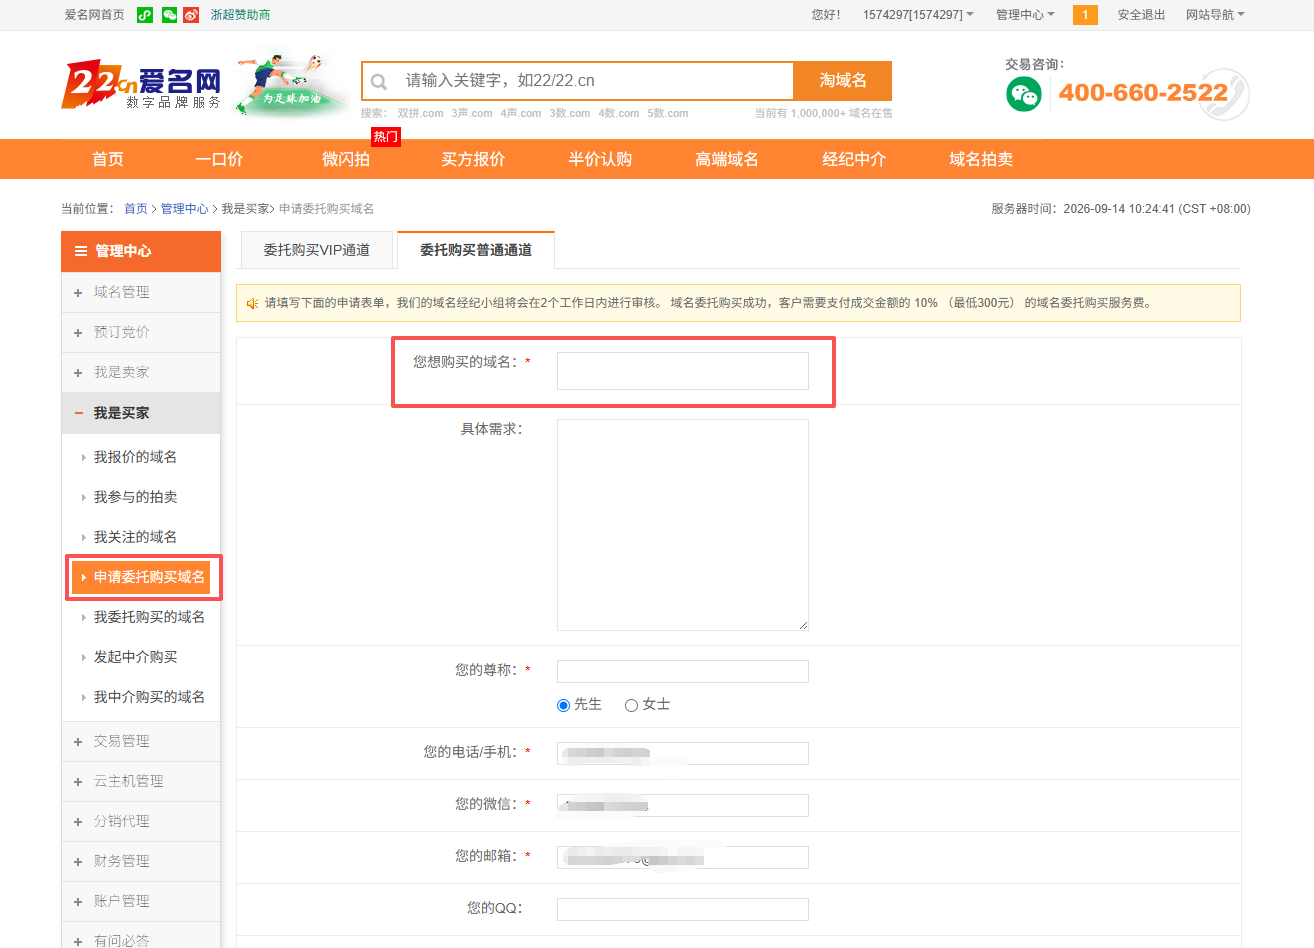Click the search magnifier icon
Viewport: 1314px width, 948px height.
pyautogui.click(x=379, y=82)
